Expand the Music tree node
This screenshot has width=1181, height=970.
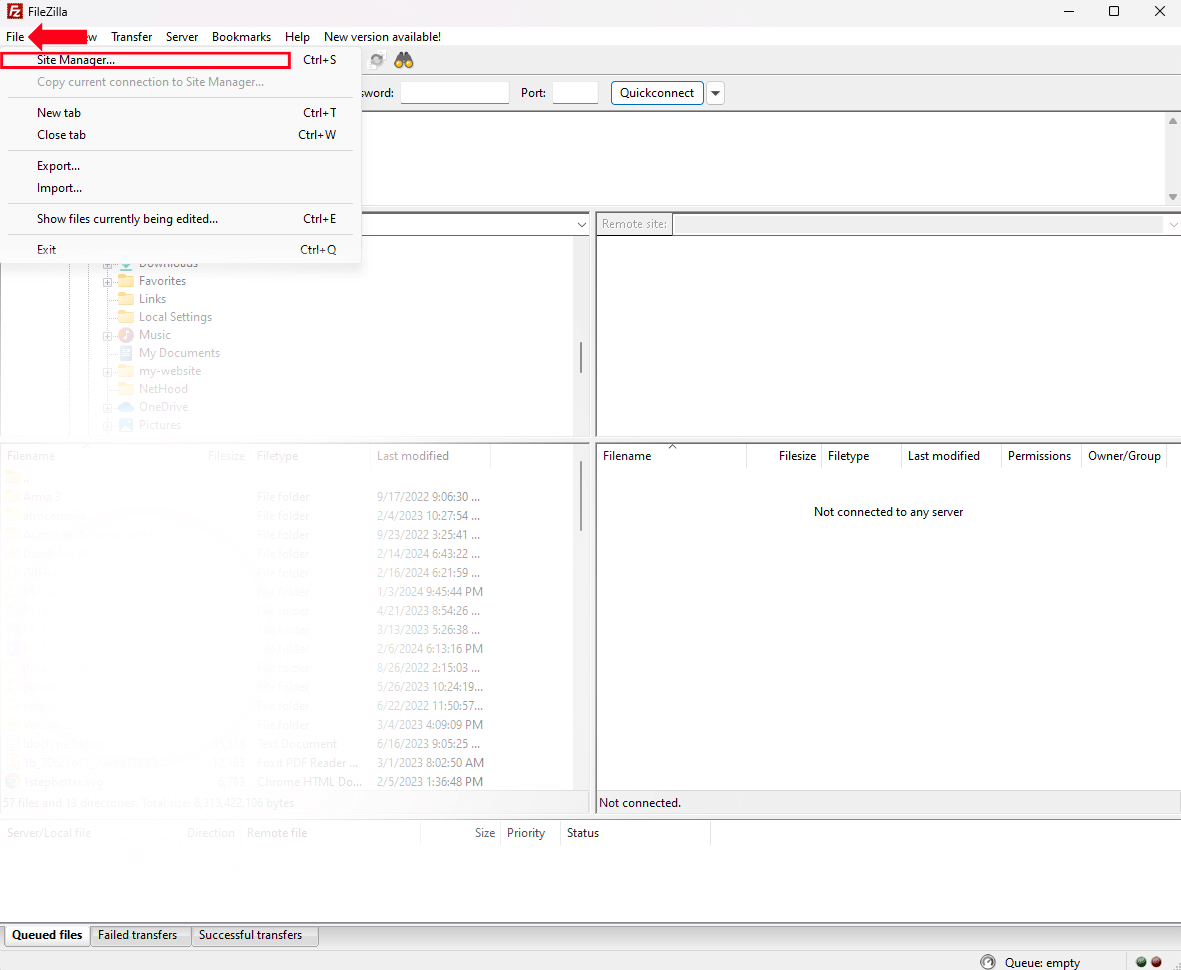[x=108, y=337]
